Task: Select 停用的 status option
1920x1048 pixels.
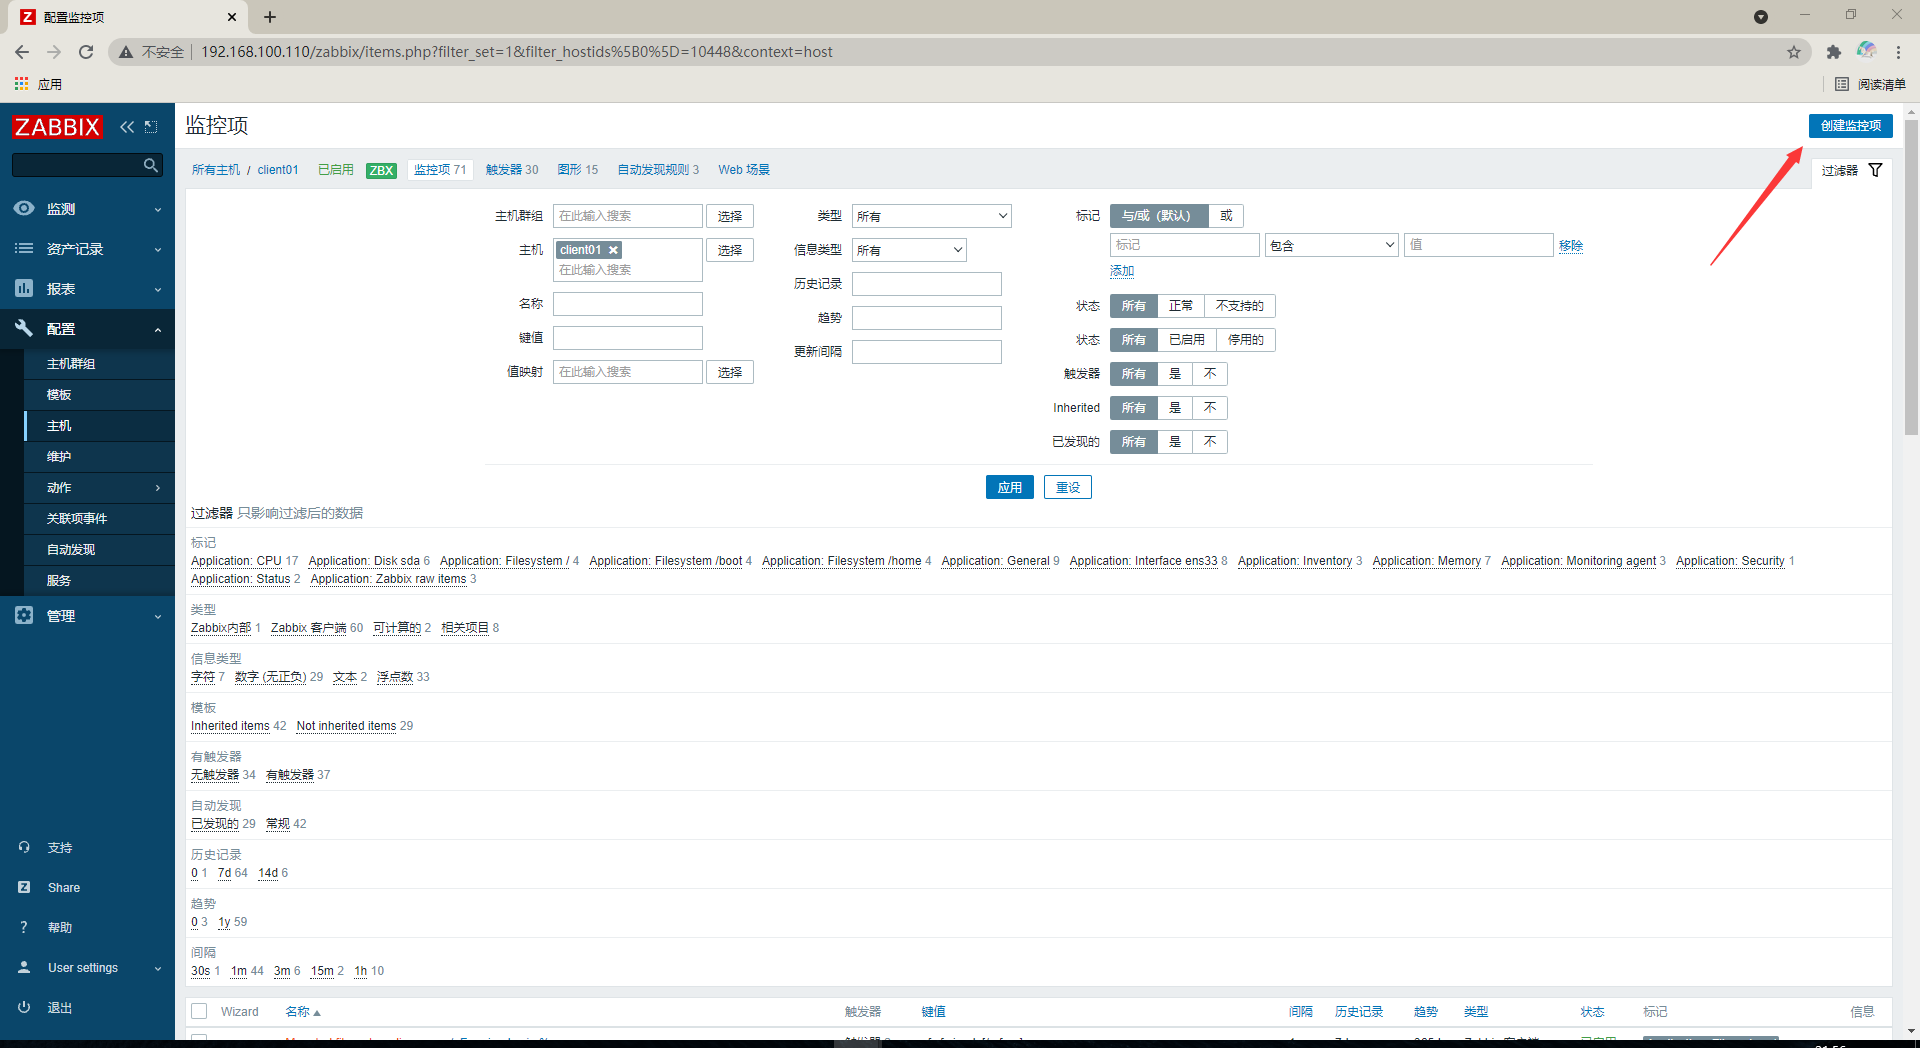Action: click(1246, 340)
